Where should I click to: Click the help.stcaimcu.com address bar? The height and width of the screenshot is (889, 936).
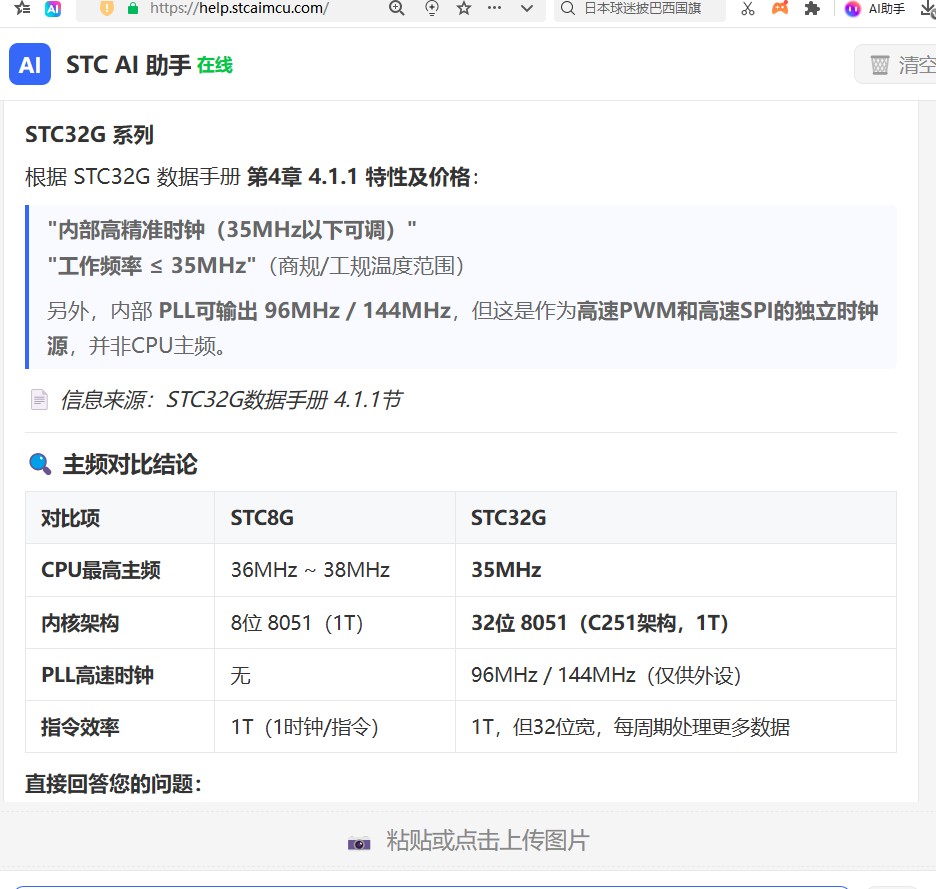(239, 8)
